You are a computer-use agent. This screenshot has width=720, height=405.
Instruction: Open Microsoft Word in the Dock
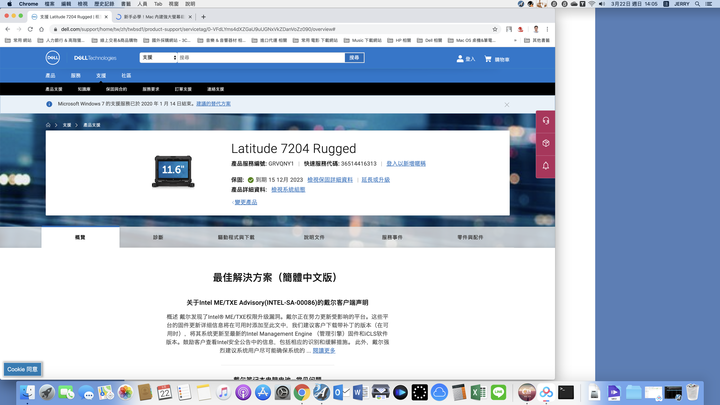tap(360, 393)
